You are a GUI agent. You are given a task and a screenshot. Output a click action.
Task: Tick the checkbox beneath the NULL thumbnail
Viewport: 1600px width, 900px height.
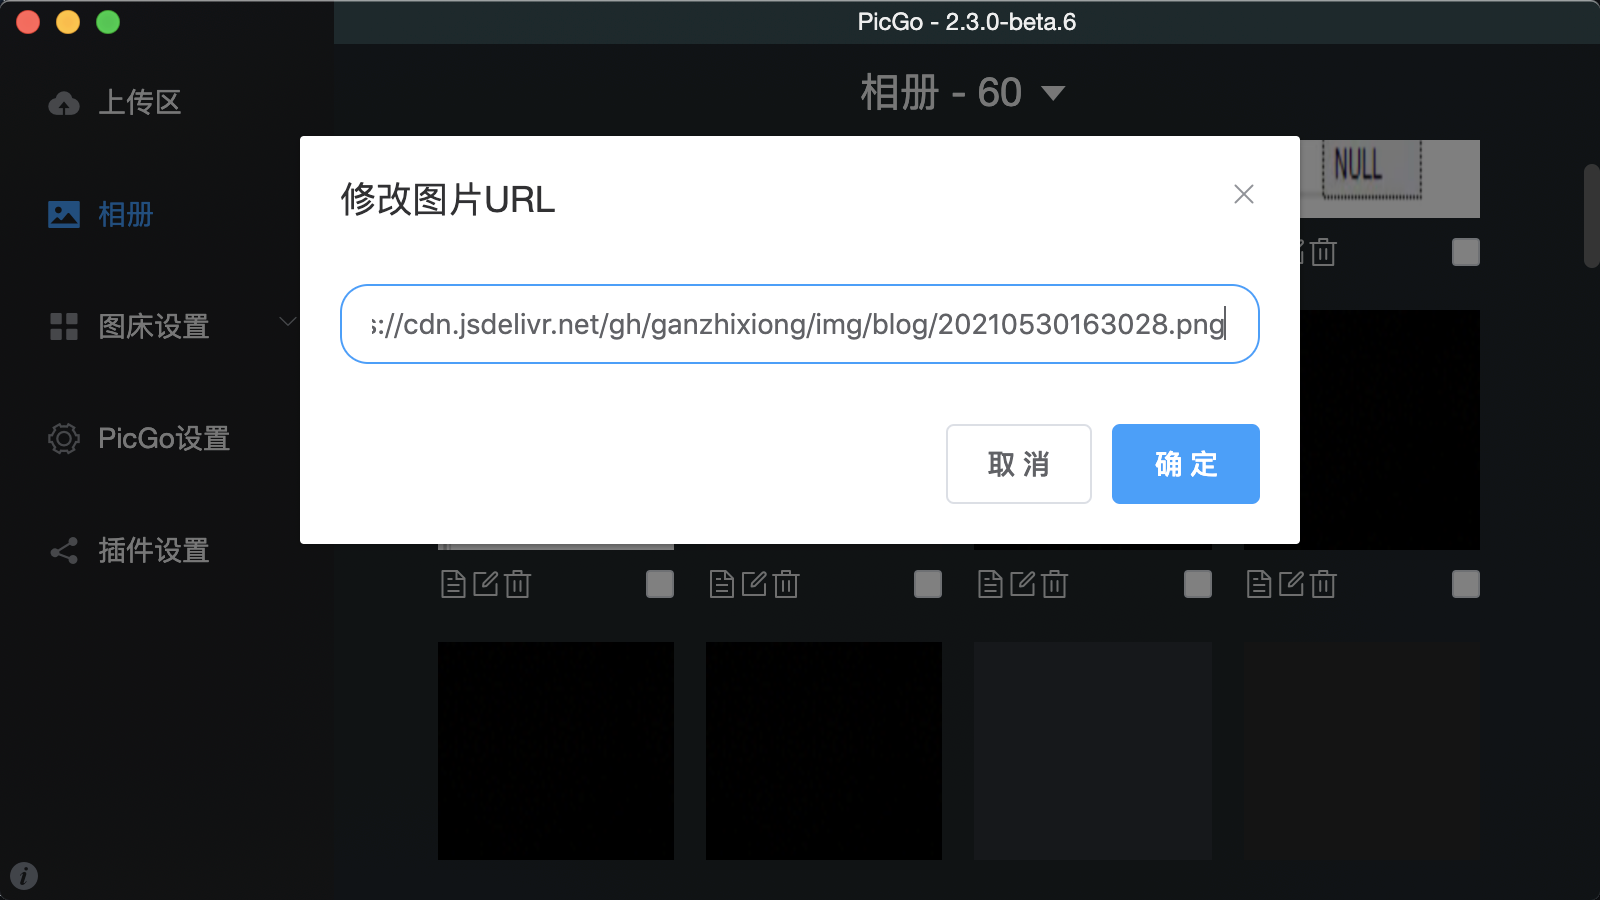point(1466,252)
